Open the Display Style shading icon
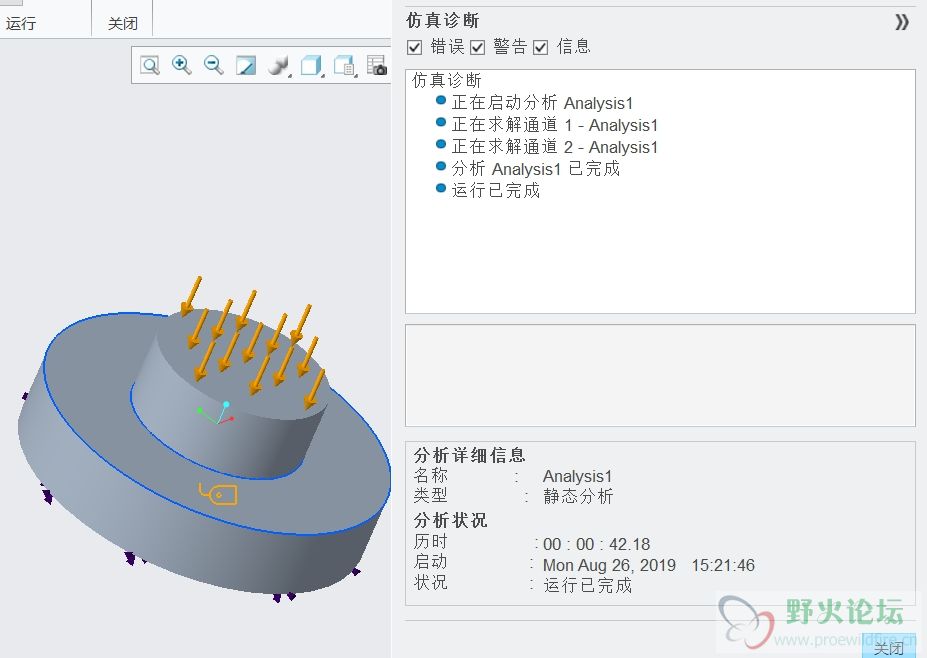Screen dimensions: 927x658 277,65
